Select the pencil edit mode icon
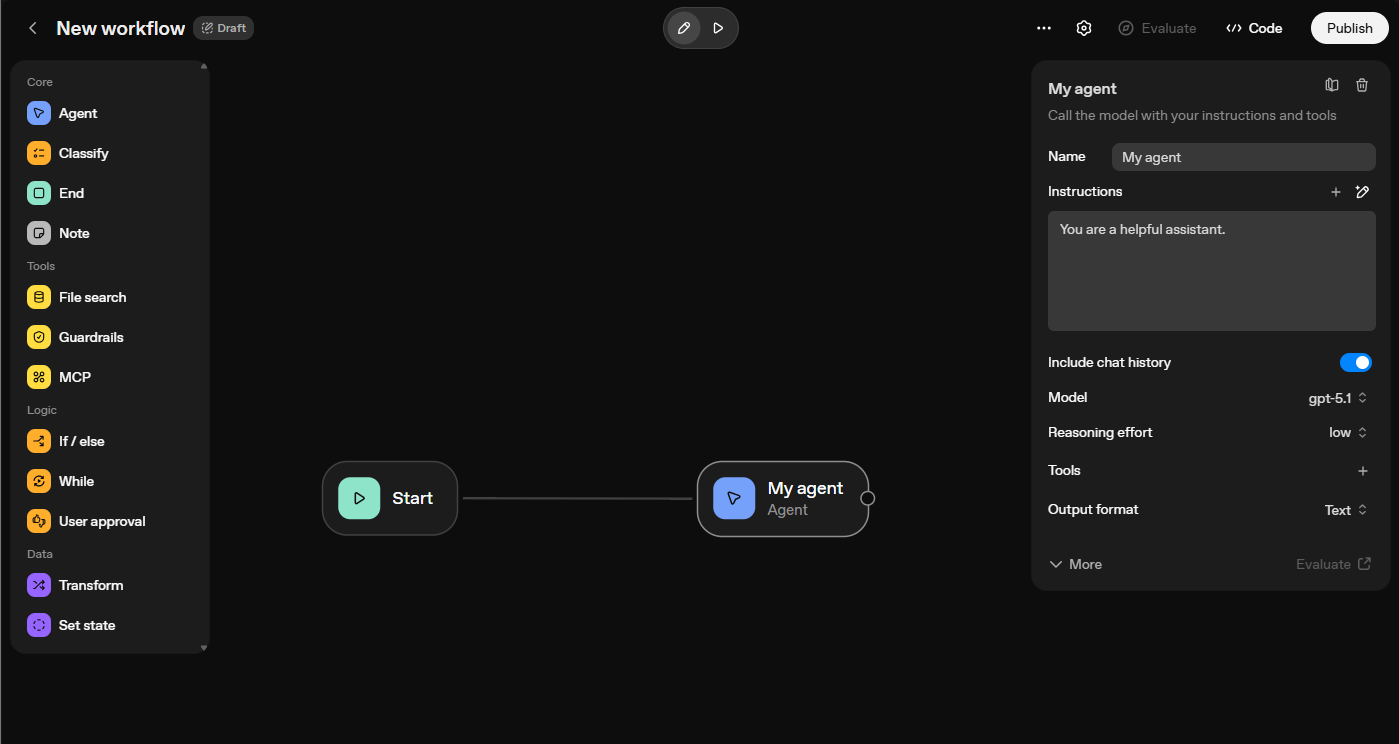The width and height of the screenshot is (1399, 744). point(684,28)
